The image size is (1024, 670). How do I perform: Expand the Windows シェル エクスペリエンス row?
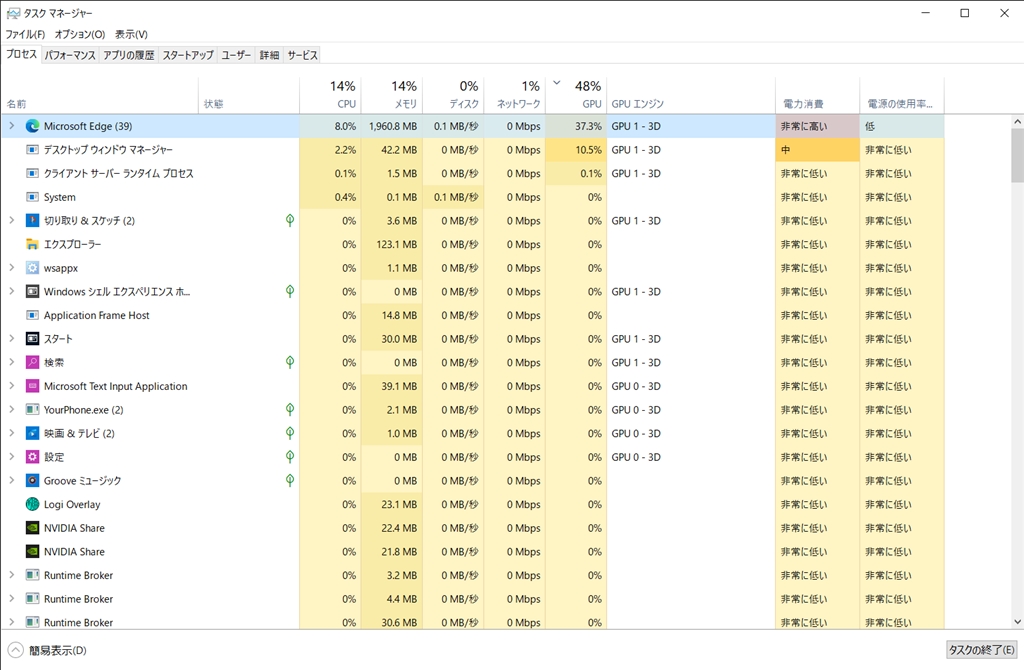click(11, 291)
